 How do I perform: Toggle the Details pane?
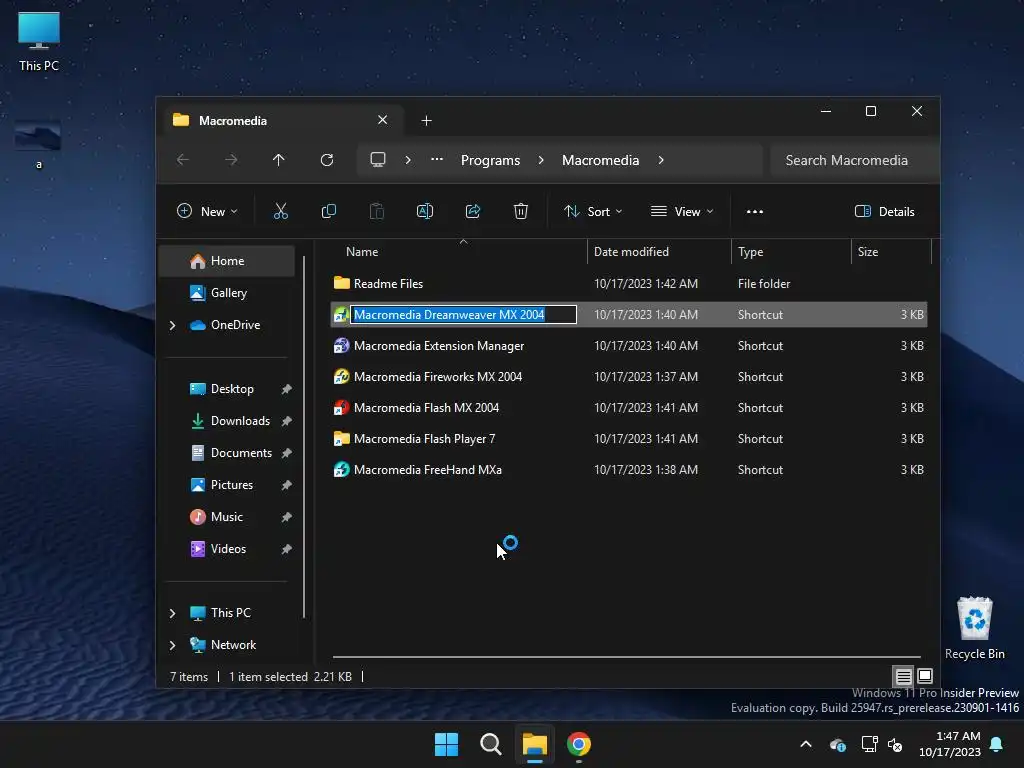click(x=884, y=212)
